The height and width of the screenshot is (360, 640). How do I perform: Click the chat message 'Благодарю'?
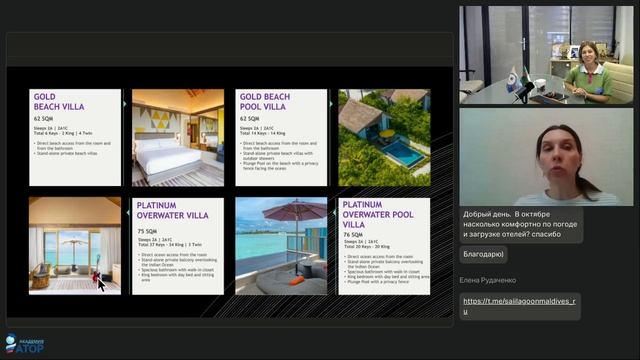coord(483,254)
